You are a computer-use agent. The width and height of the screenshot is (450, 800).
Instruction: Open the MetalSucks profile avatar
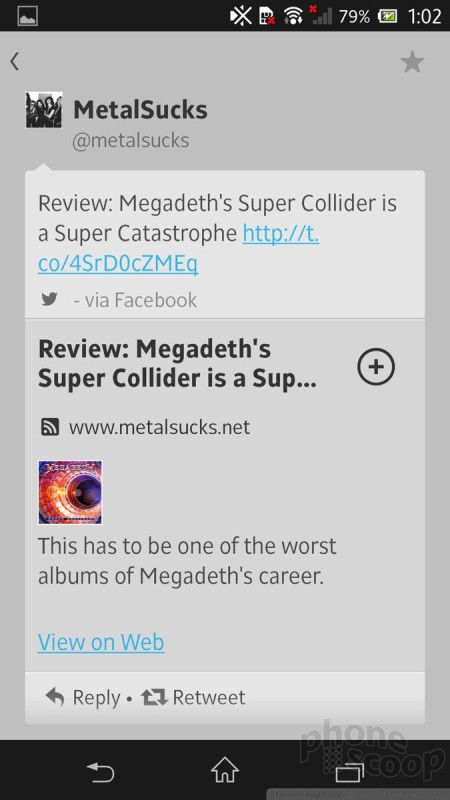(44, 110)
